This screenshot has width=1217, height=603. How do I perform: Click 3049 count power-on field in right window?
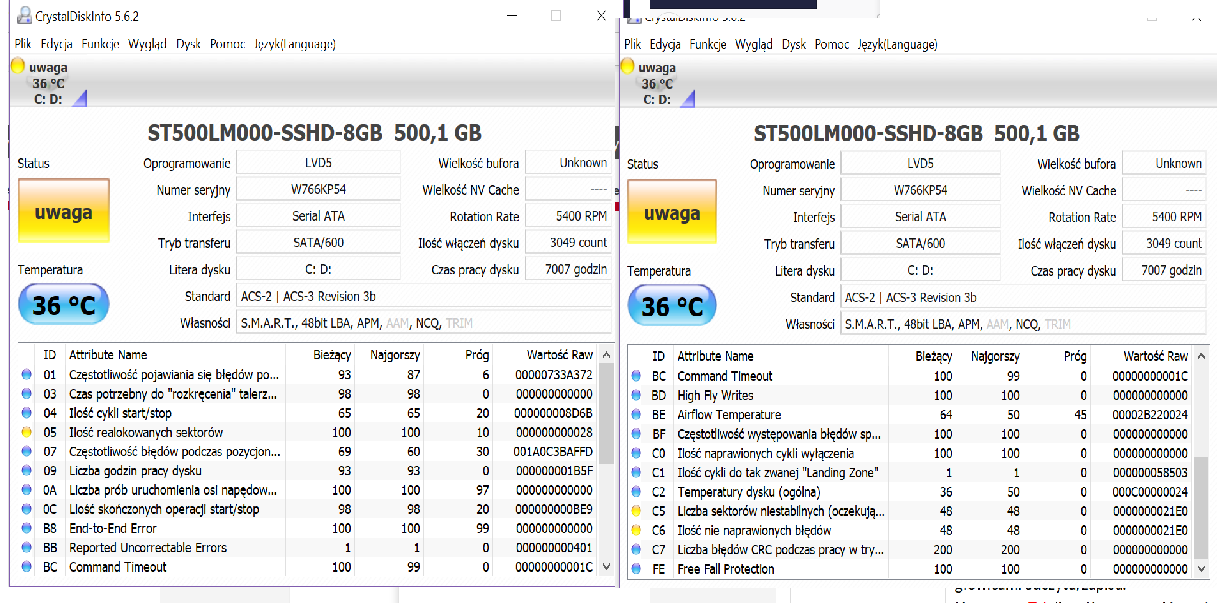pos(1164,243)
